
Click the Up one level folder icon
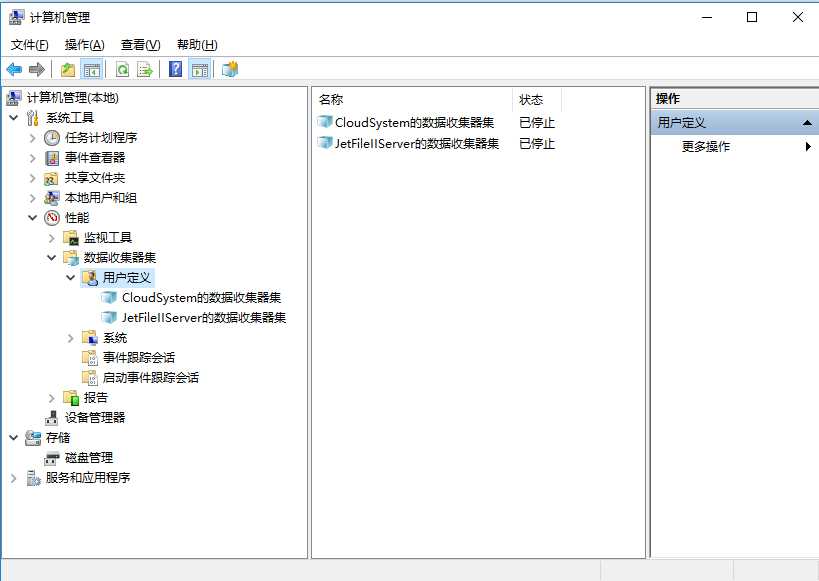(x=68, y=69)
